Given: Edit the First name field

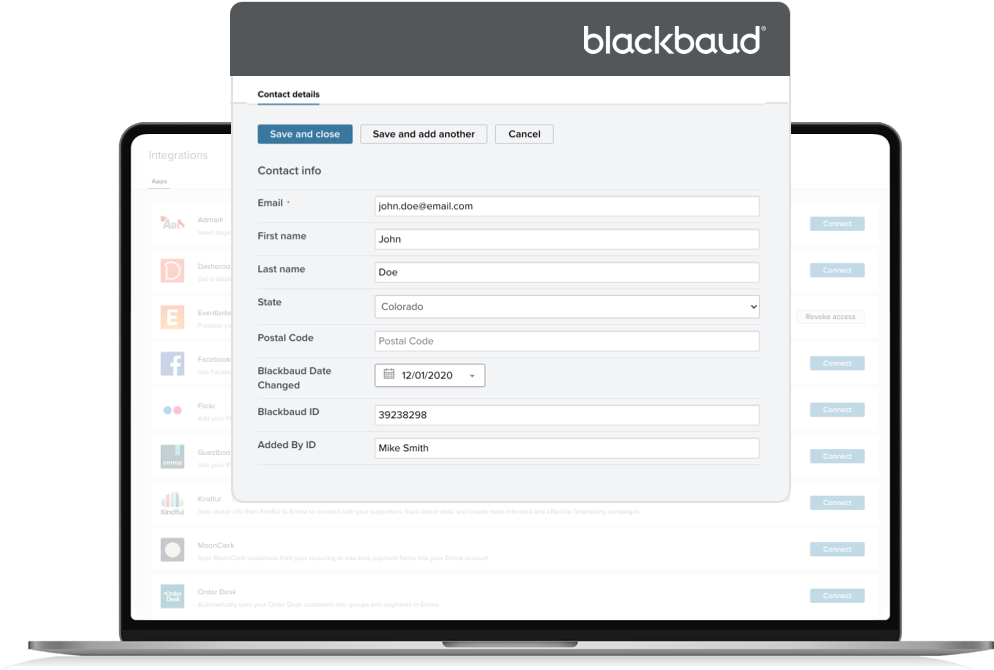Looking at the screenshot, I should (567, 239).
